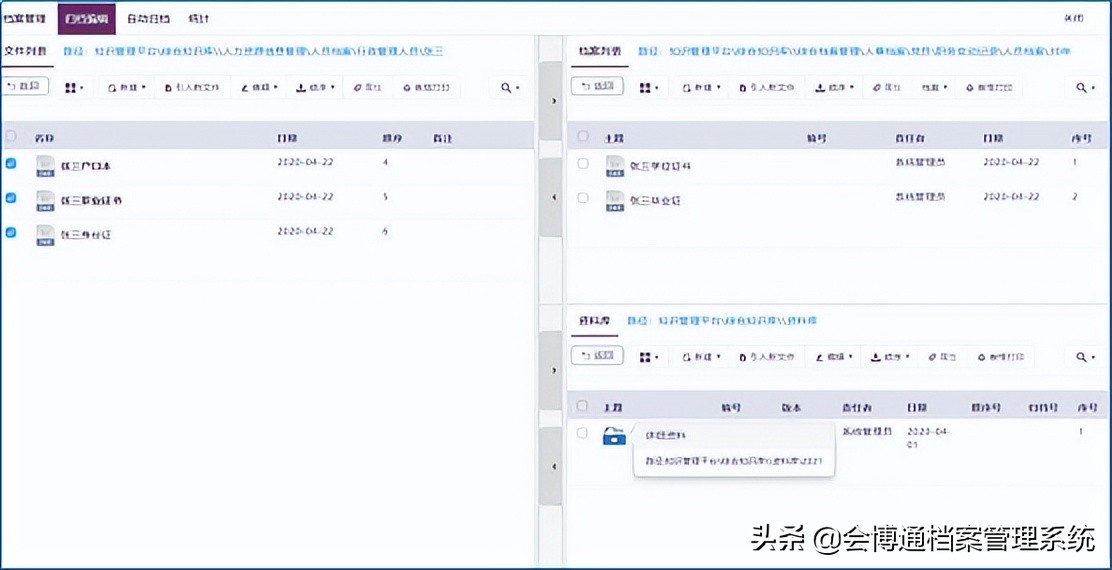Toggle the select-all checkbox in the file list header
Image resolution: width=1112 pixels, height=570 pixels.
[x=11, y=136]
